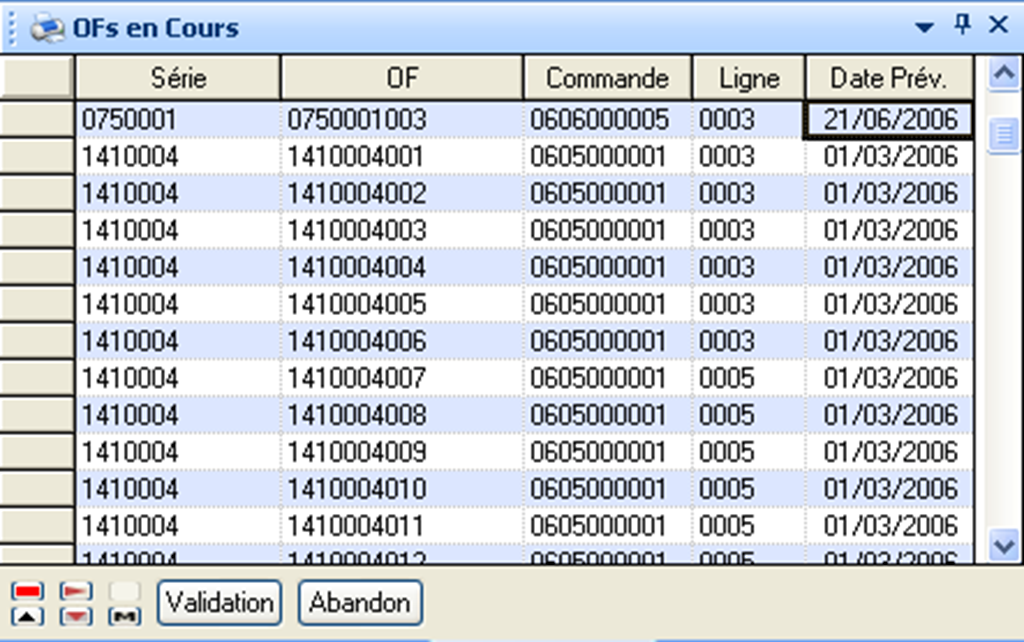The width and height of the screenshot is (1024, 642).
Task: Sort by the Série column header
Action: [177, 76]
